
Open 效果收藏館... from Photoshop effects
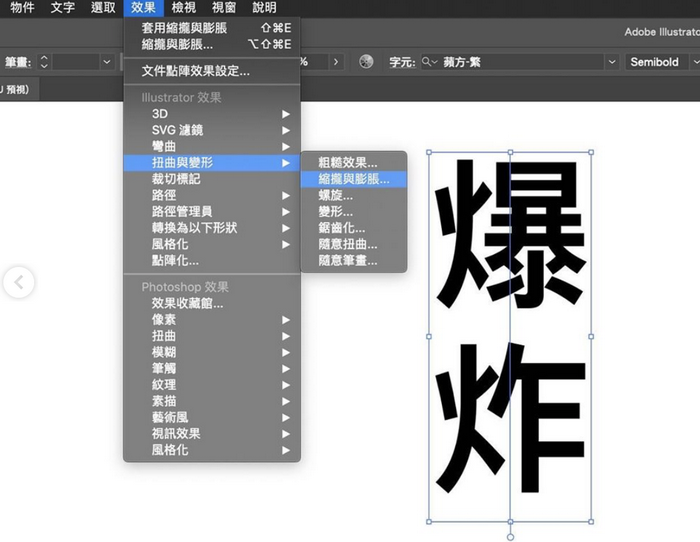point(188,303)
